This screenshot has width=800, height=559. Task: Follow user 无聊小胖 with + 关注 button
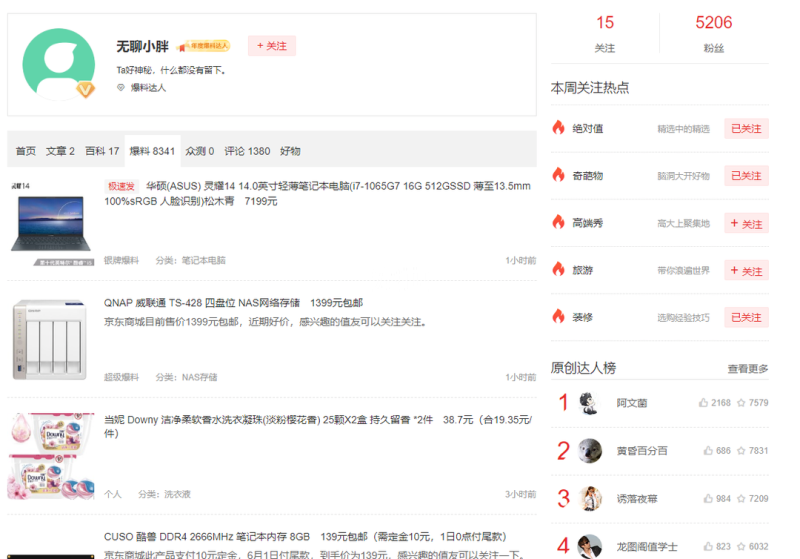(271, 46)
